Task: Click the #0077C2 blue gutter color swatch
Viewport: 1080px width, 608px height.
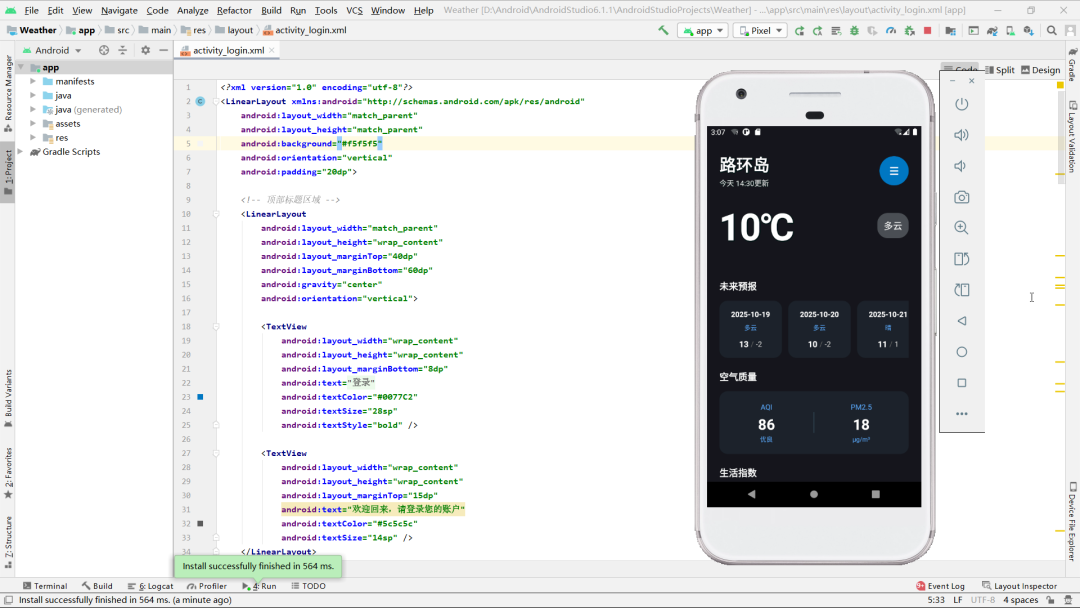Action: pos(200,397)
